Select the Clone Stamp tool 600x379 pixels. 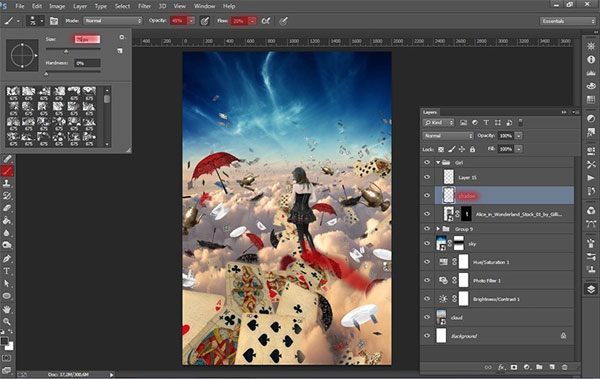point(7,183)
